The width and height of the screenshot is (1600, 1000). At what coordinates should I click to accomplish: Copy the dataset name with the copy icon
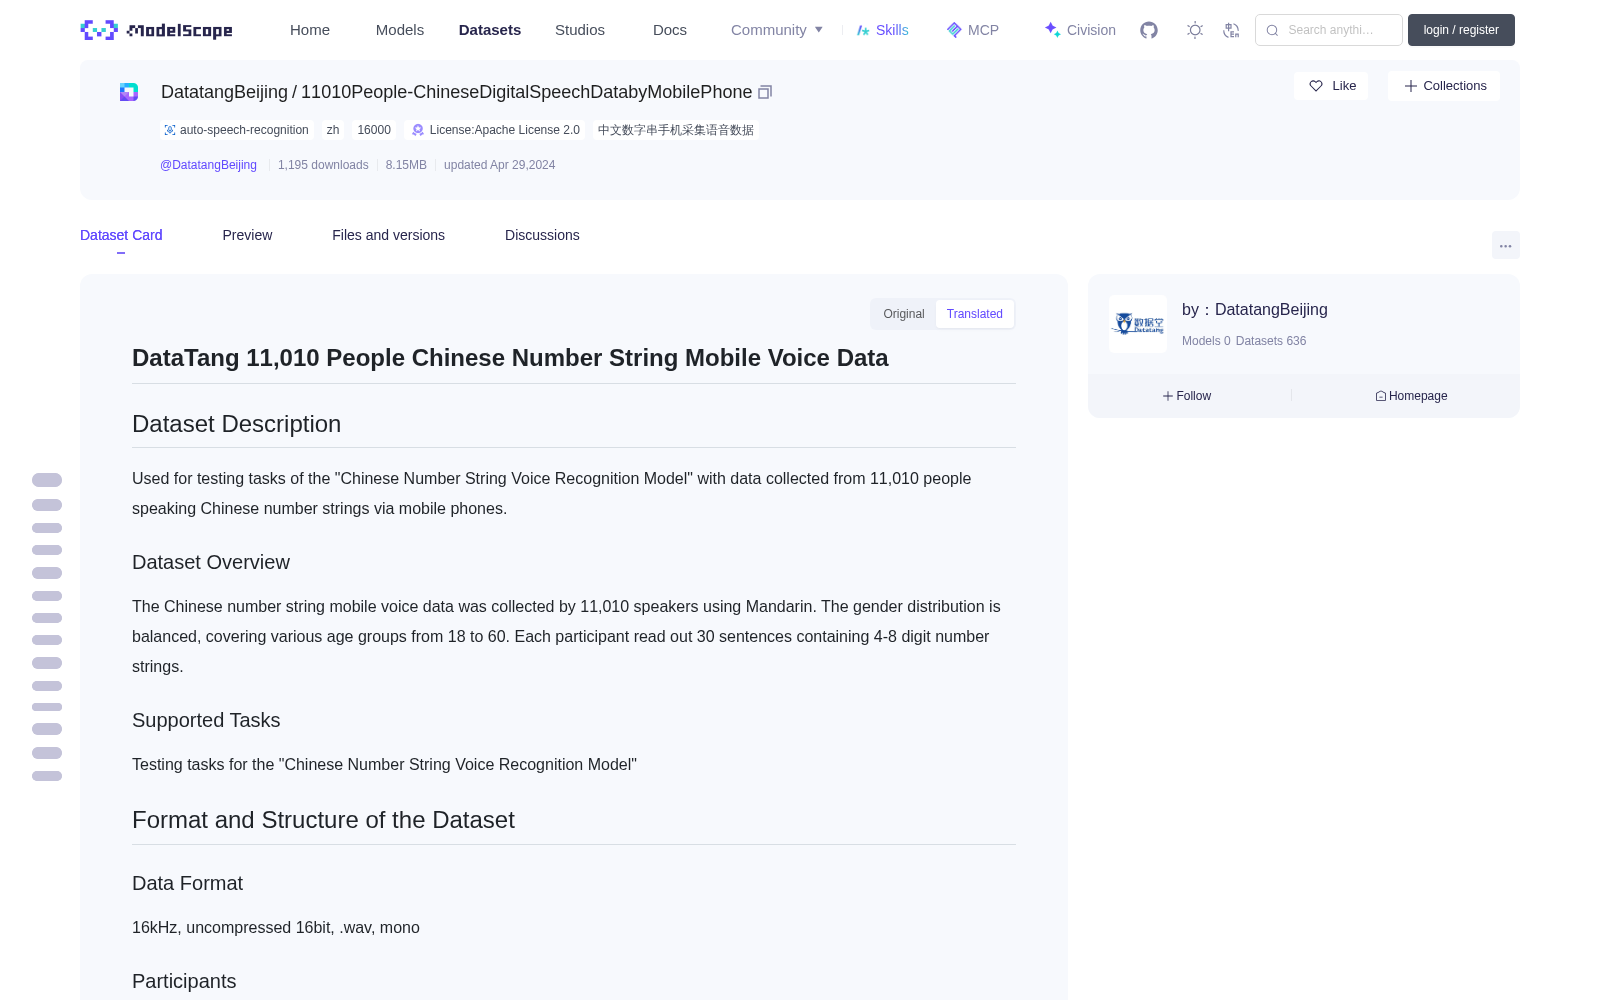[765, 92]
